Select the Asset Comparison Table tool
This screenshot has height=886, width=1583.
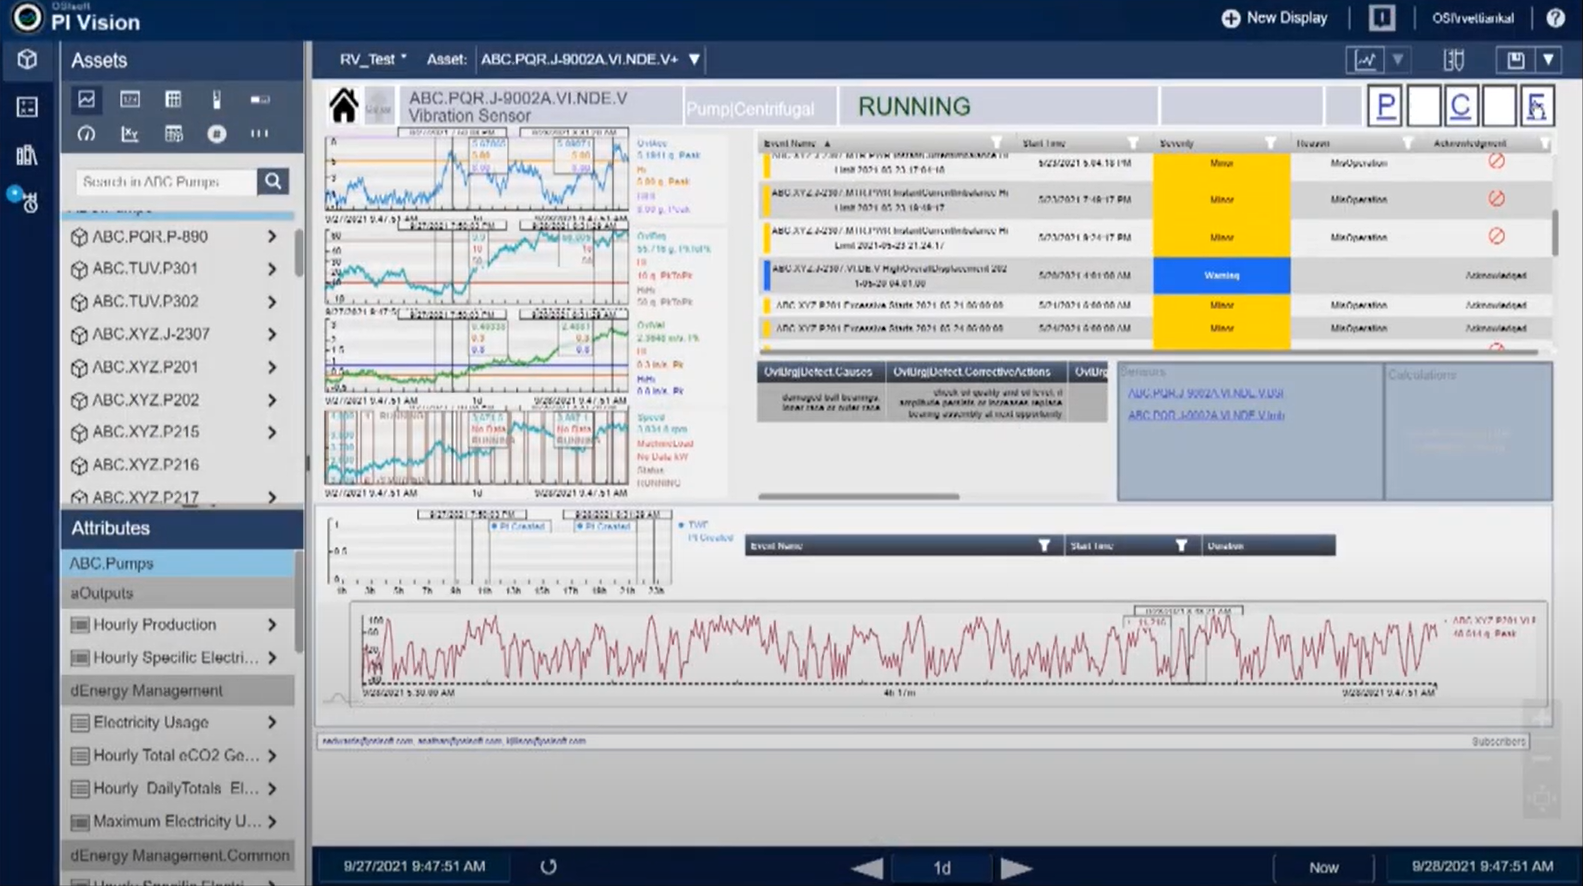[173, 134]
